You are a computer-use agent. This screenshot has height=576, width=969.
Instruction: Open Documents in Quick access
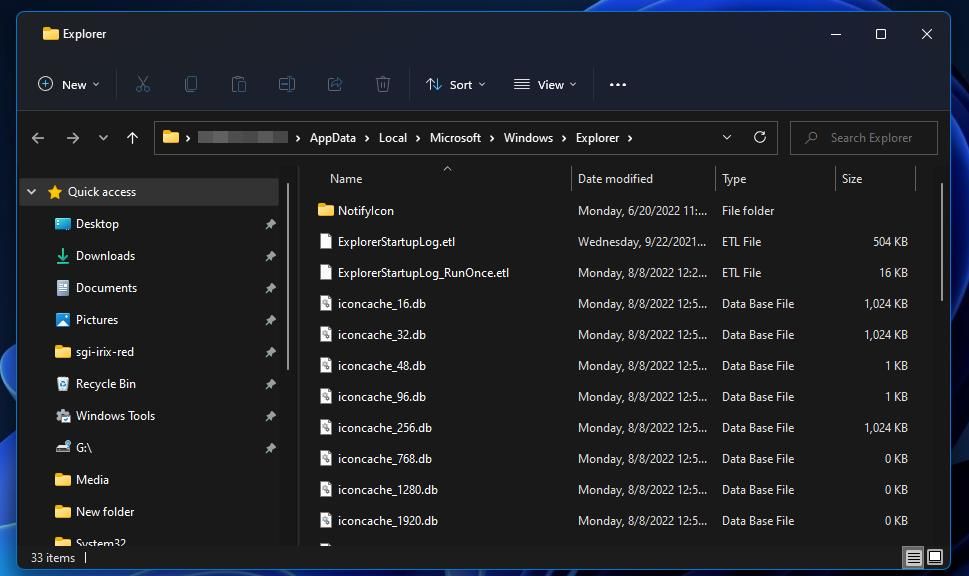[x=106, y=288]
